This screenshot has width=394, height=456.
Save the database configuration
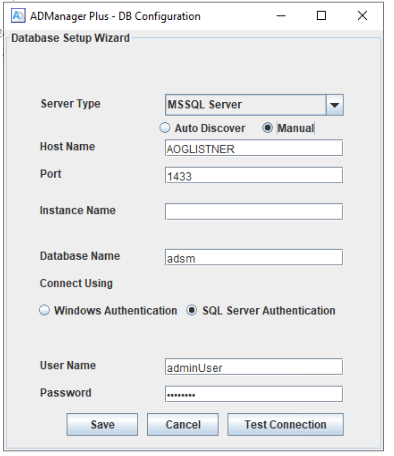point(102,424)
